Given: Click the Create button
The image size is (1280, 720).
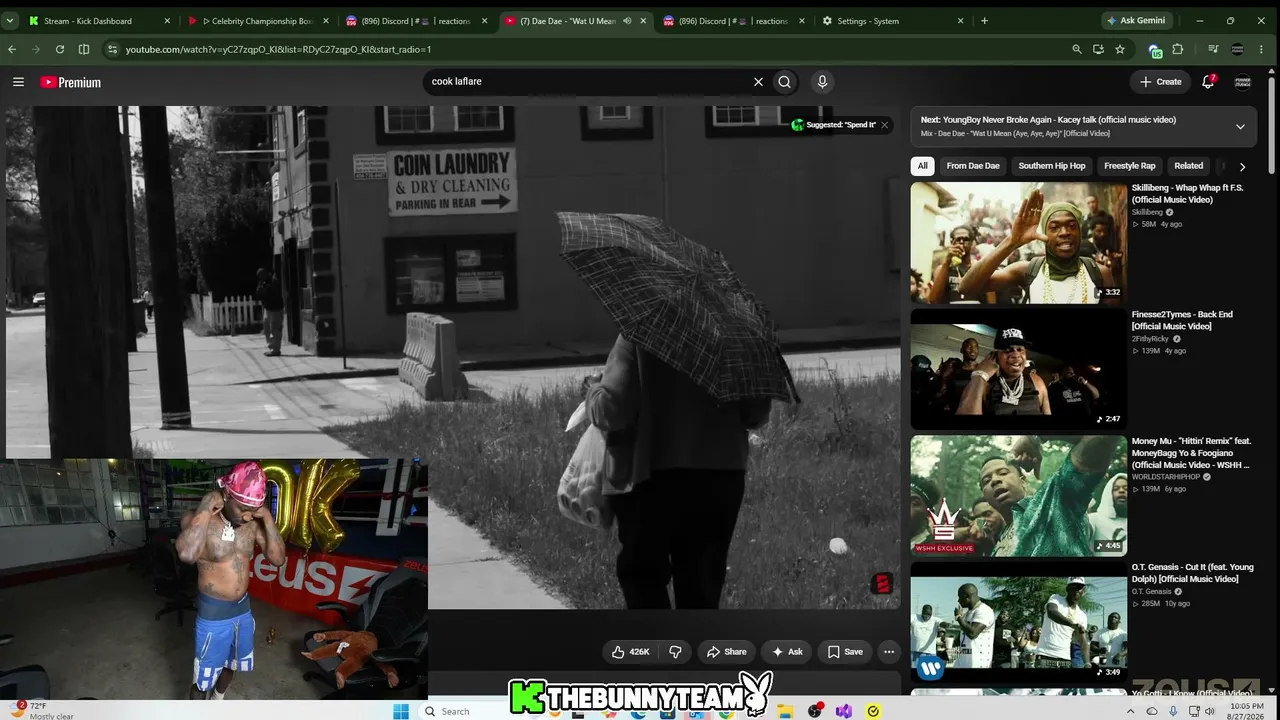Looking at the screenshot, I should [1161, 82].
